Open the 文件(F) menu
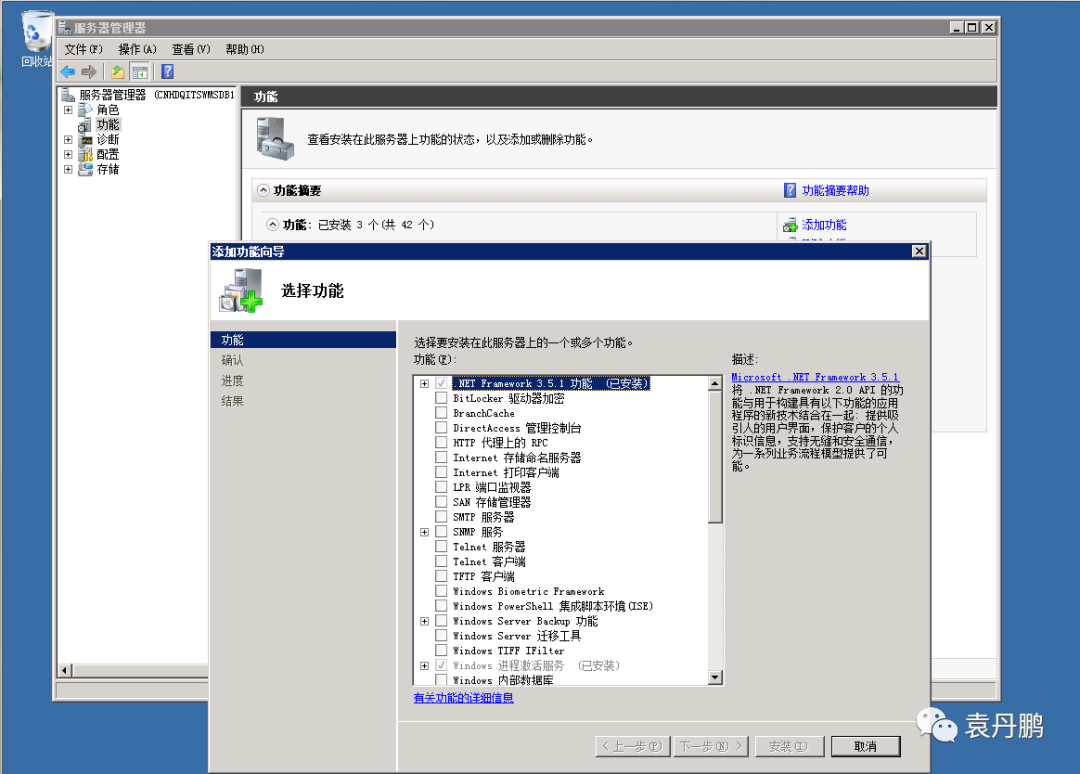Viewport: 1080px width, 774px height. 83,49
